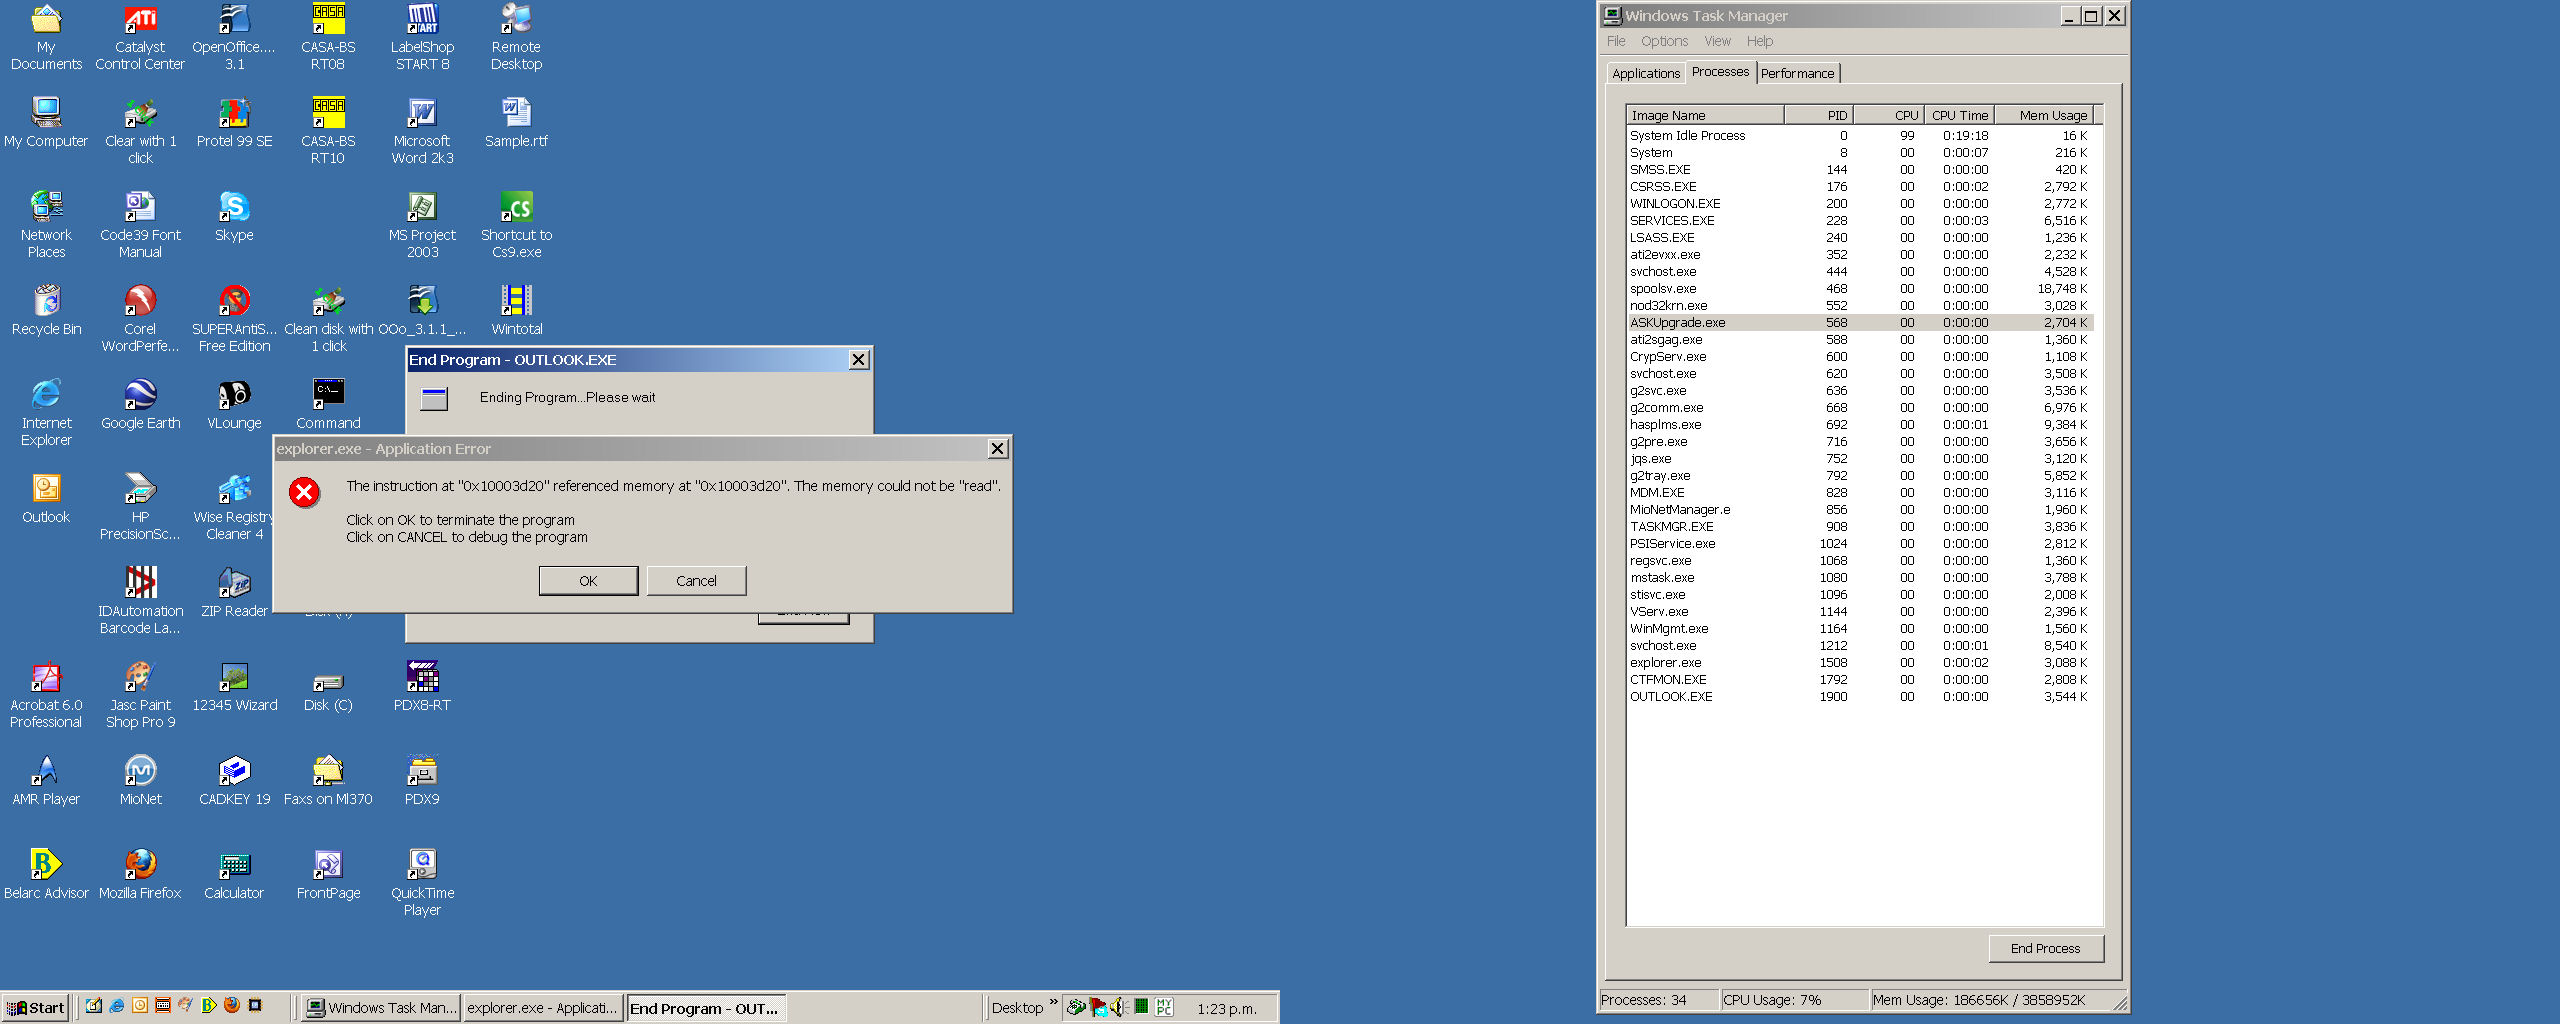
Task: Sort processes by Image Name column
Action: click(x=1705, y=115)
